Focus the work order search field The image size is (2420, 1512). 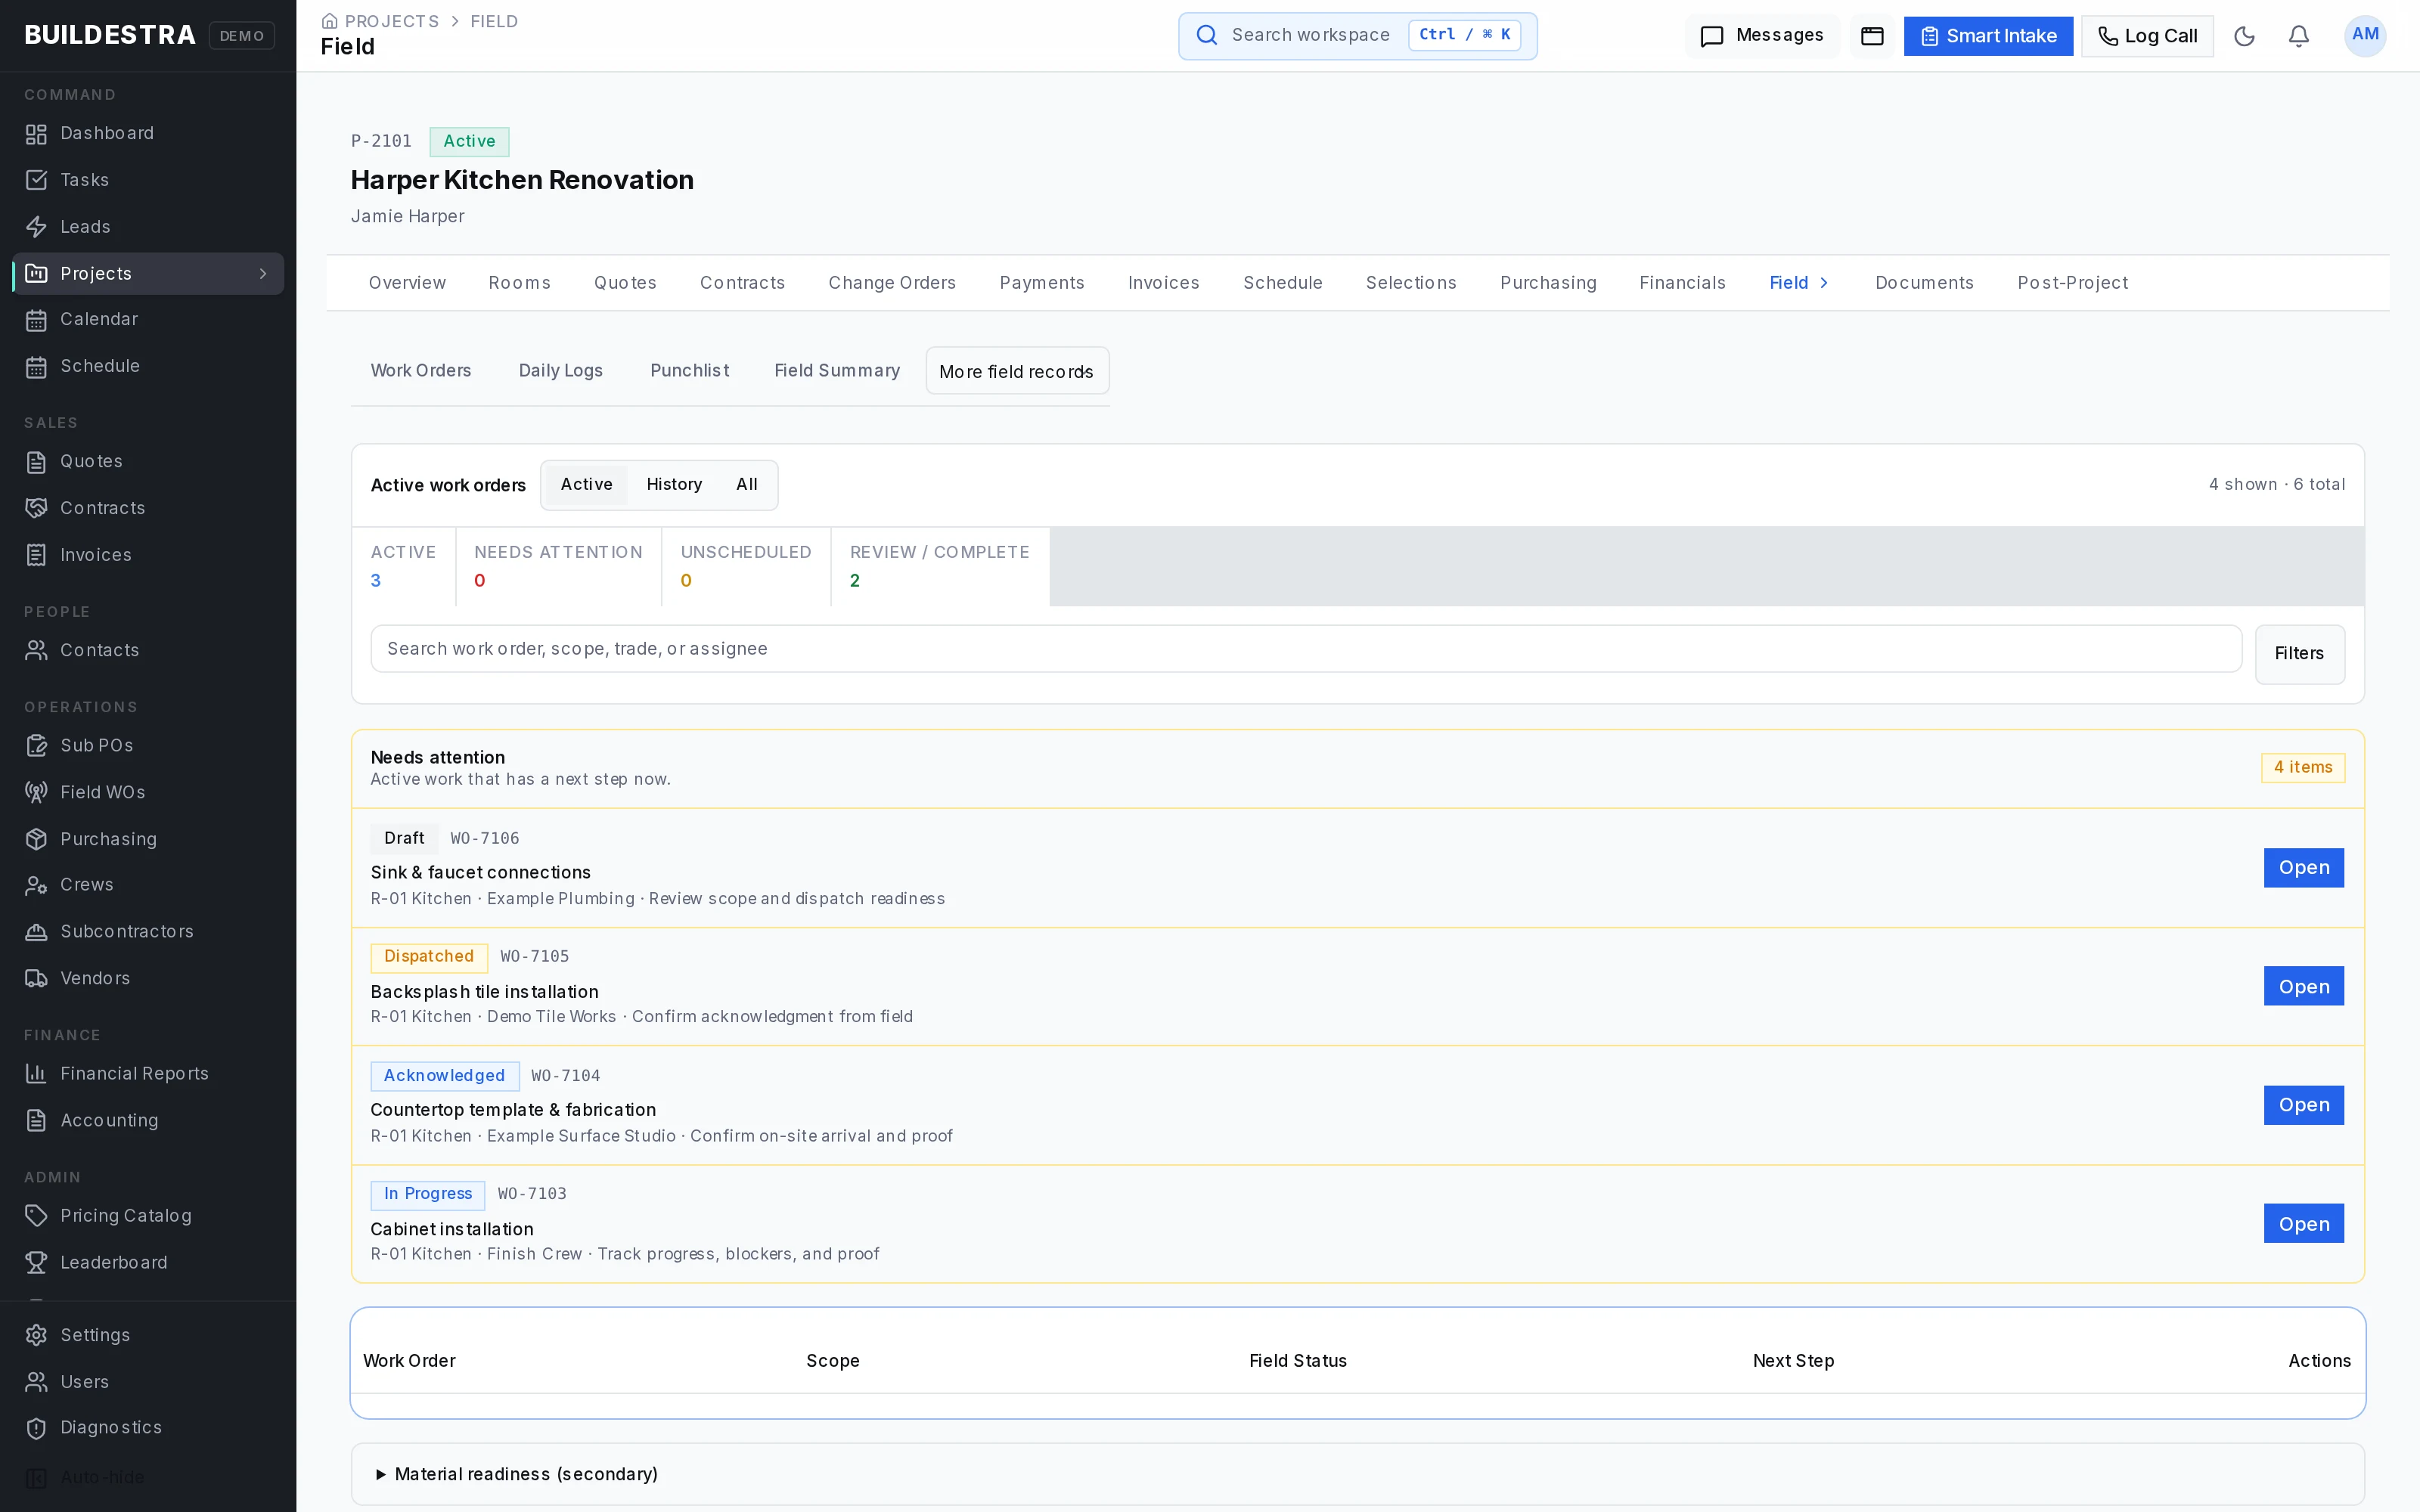click(x=1306, y=649)
